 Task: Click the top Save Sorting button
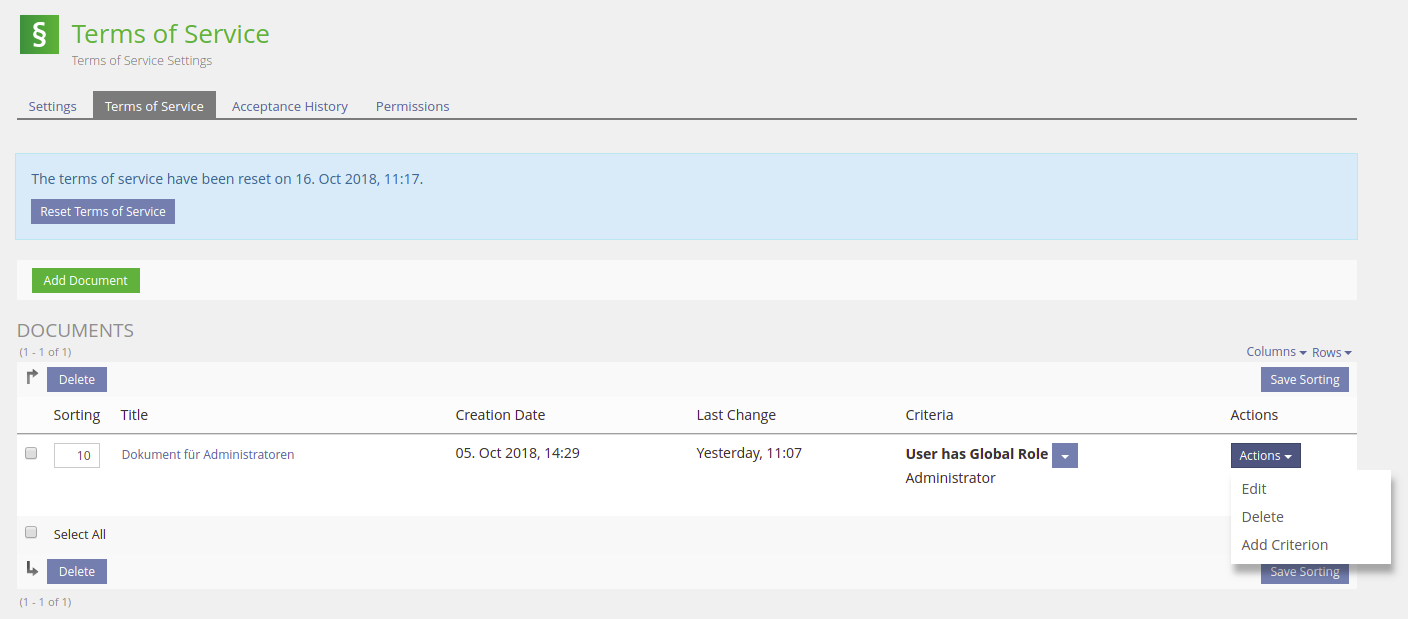[1304, 380]
